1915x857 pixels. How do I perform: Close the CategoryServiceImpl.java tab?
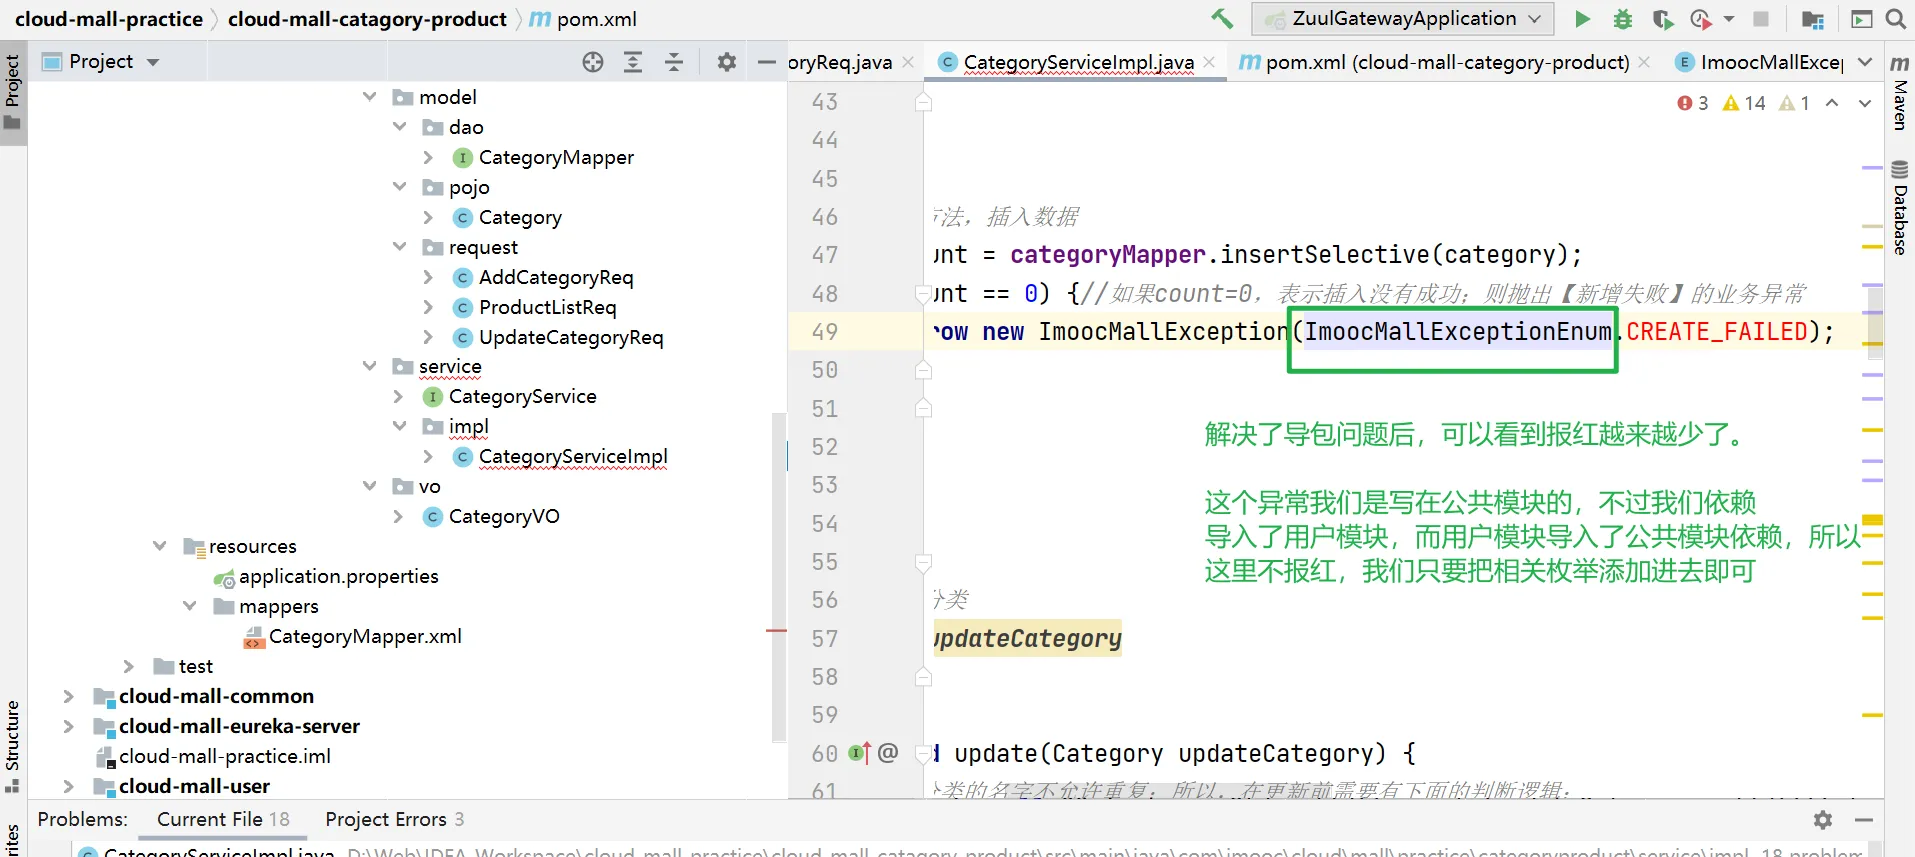coord(1210,62)
